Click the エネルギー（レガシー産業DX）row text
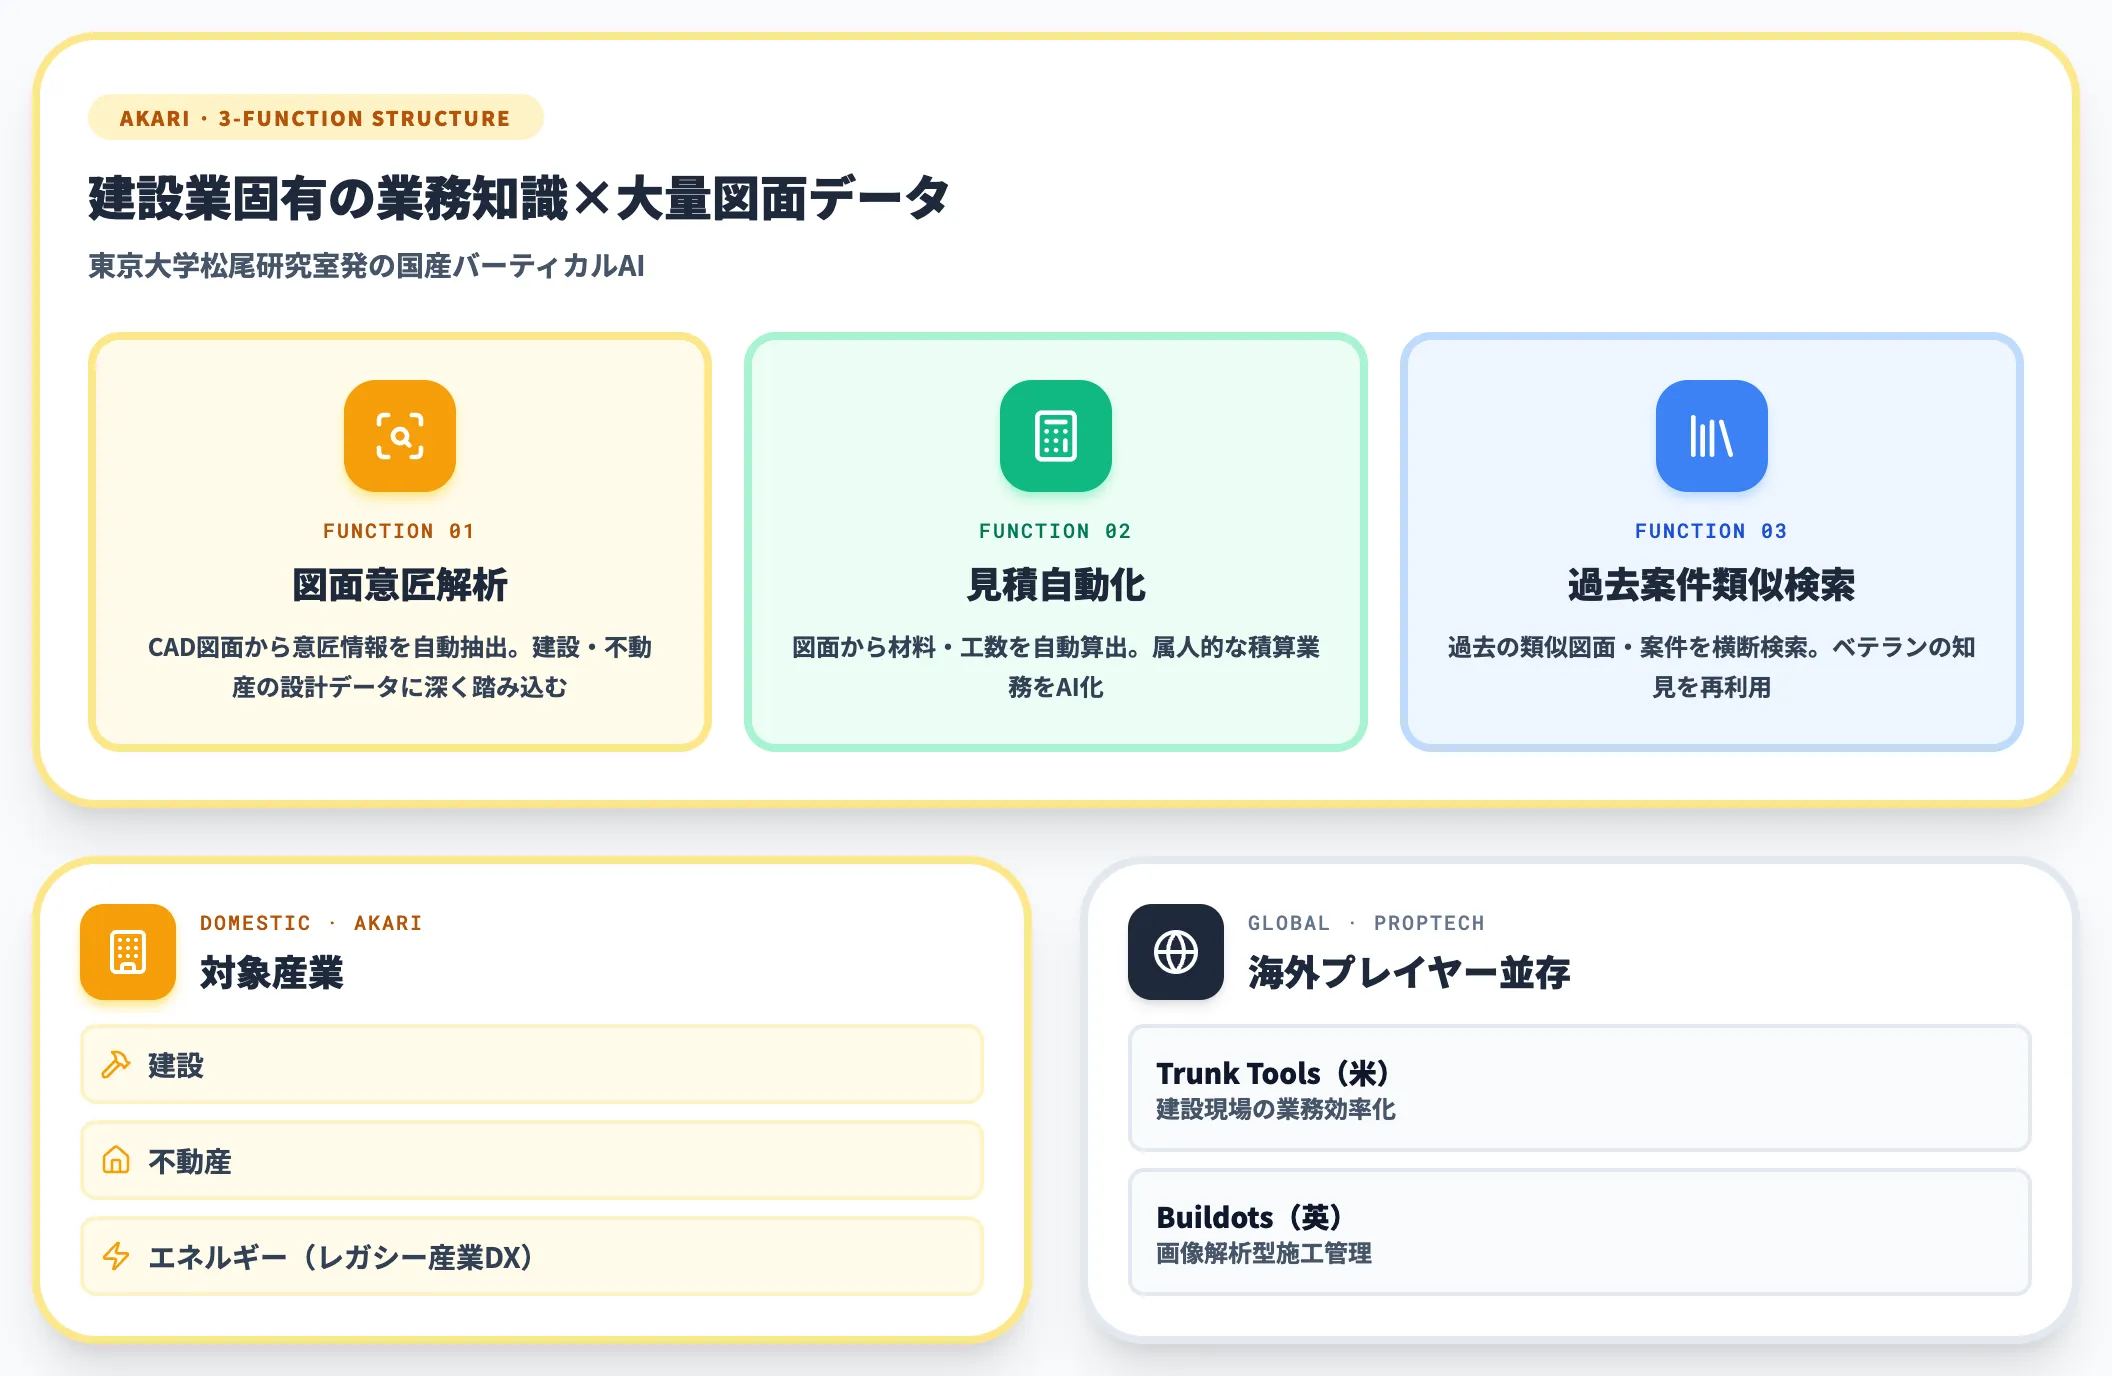The height and width of the screenshot is (1376, 2112). [x=340, y=1258]
